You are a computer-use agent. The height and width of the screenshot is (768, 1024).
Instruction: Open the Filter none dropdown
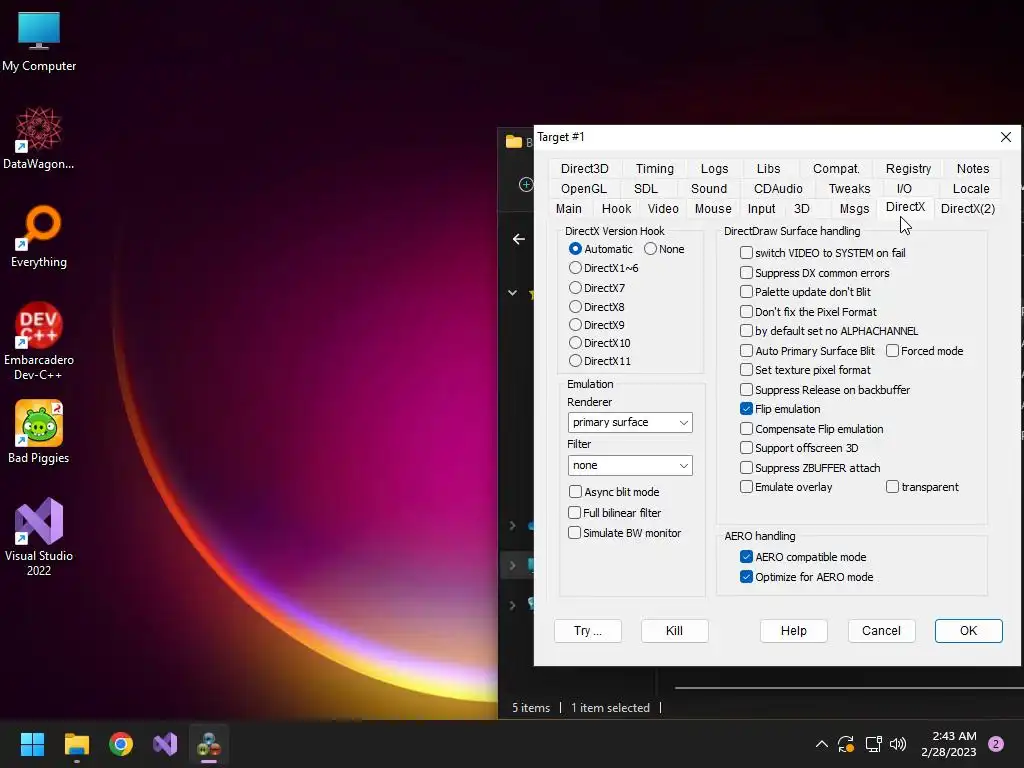click(630, 466)
